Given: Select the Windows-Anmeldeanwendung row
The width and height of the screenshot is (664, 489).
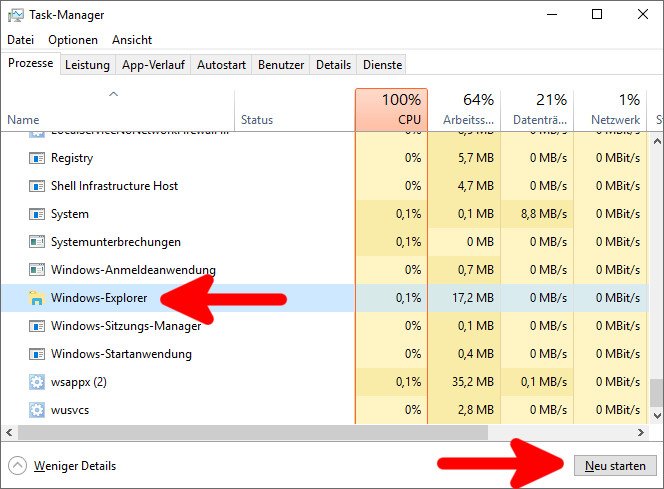Looking at the screenshot, I should [x=324, y=270].
